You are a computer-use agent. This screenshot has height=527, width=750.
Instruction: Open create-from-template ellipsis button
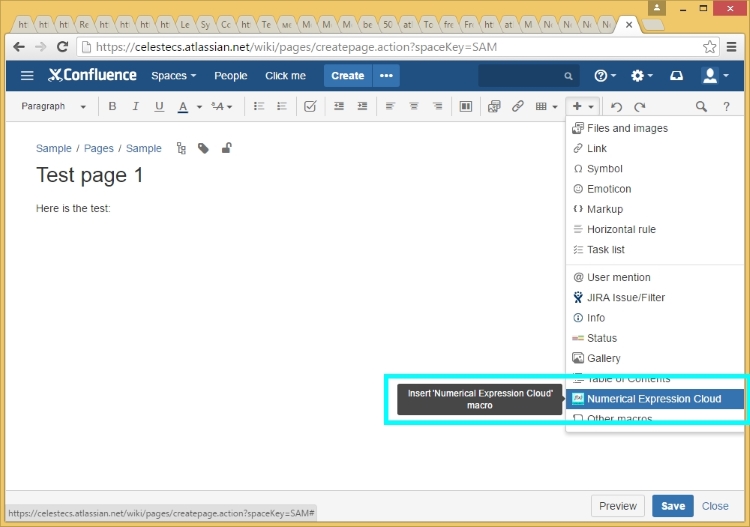click(x=386, y=76)
